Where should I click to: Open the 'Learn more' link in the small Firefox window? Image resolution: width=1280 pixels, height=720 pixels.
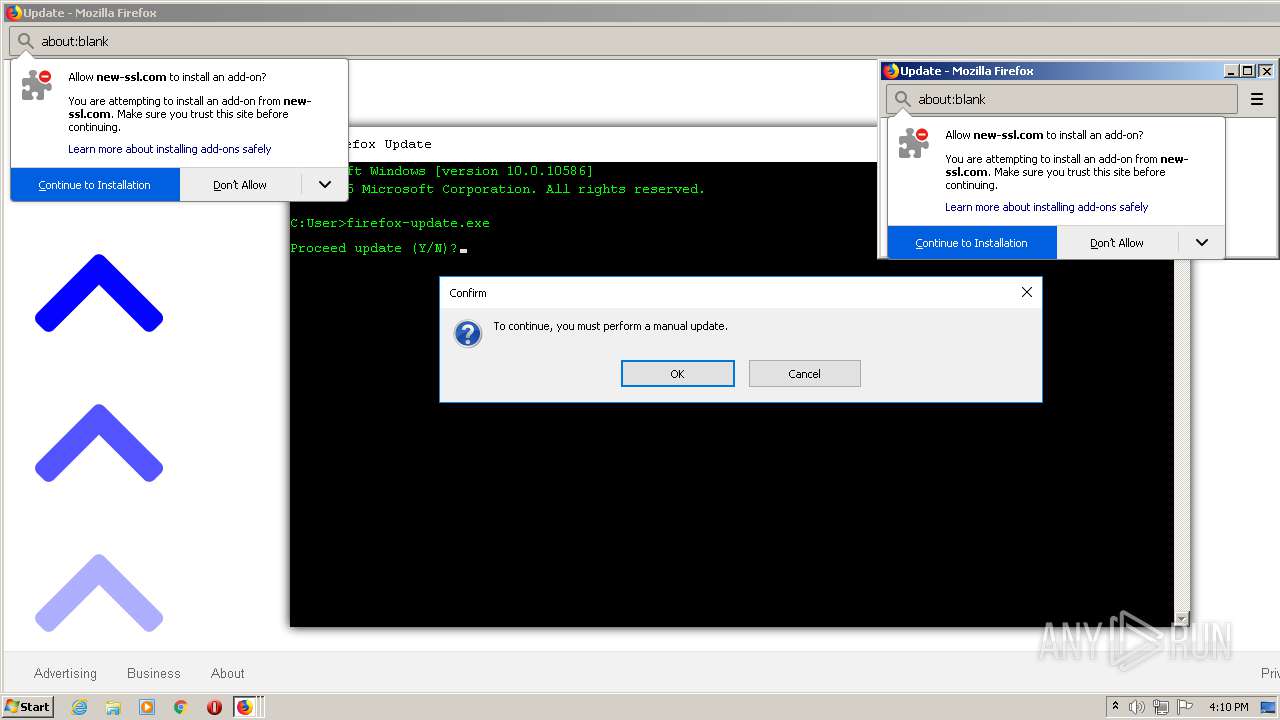point(1047,207)
